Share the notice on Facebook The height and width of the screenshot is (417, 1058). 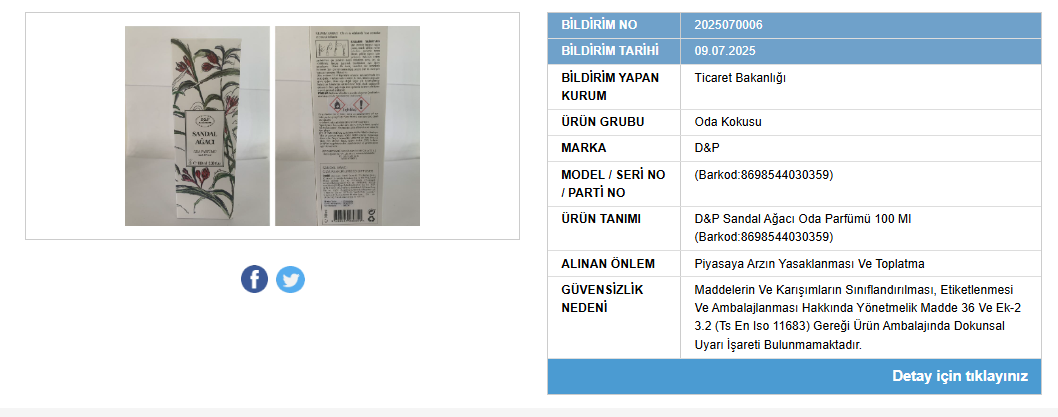254,279
